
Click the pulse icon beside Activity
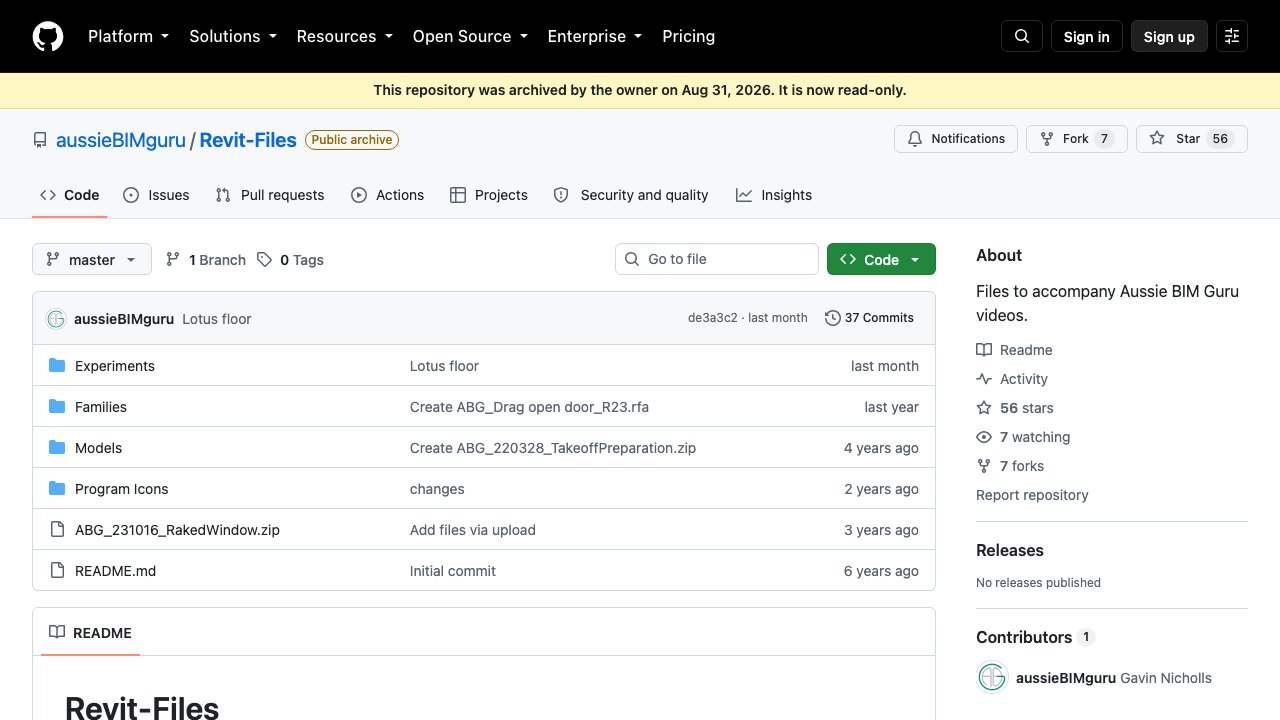tap(984, 379)
